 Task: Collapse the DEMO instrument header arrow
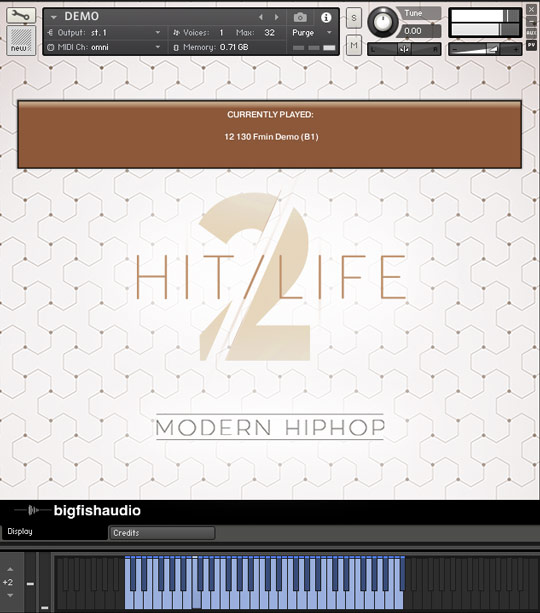coord(54,17)
